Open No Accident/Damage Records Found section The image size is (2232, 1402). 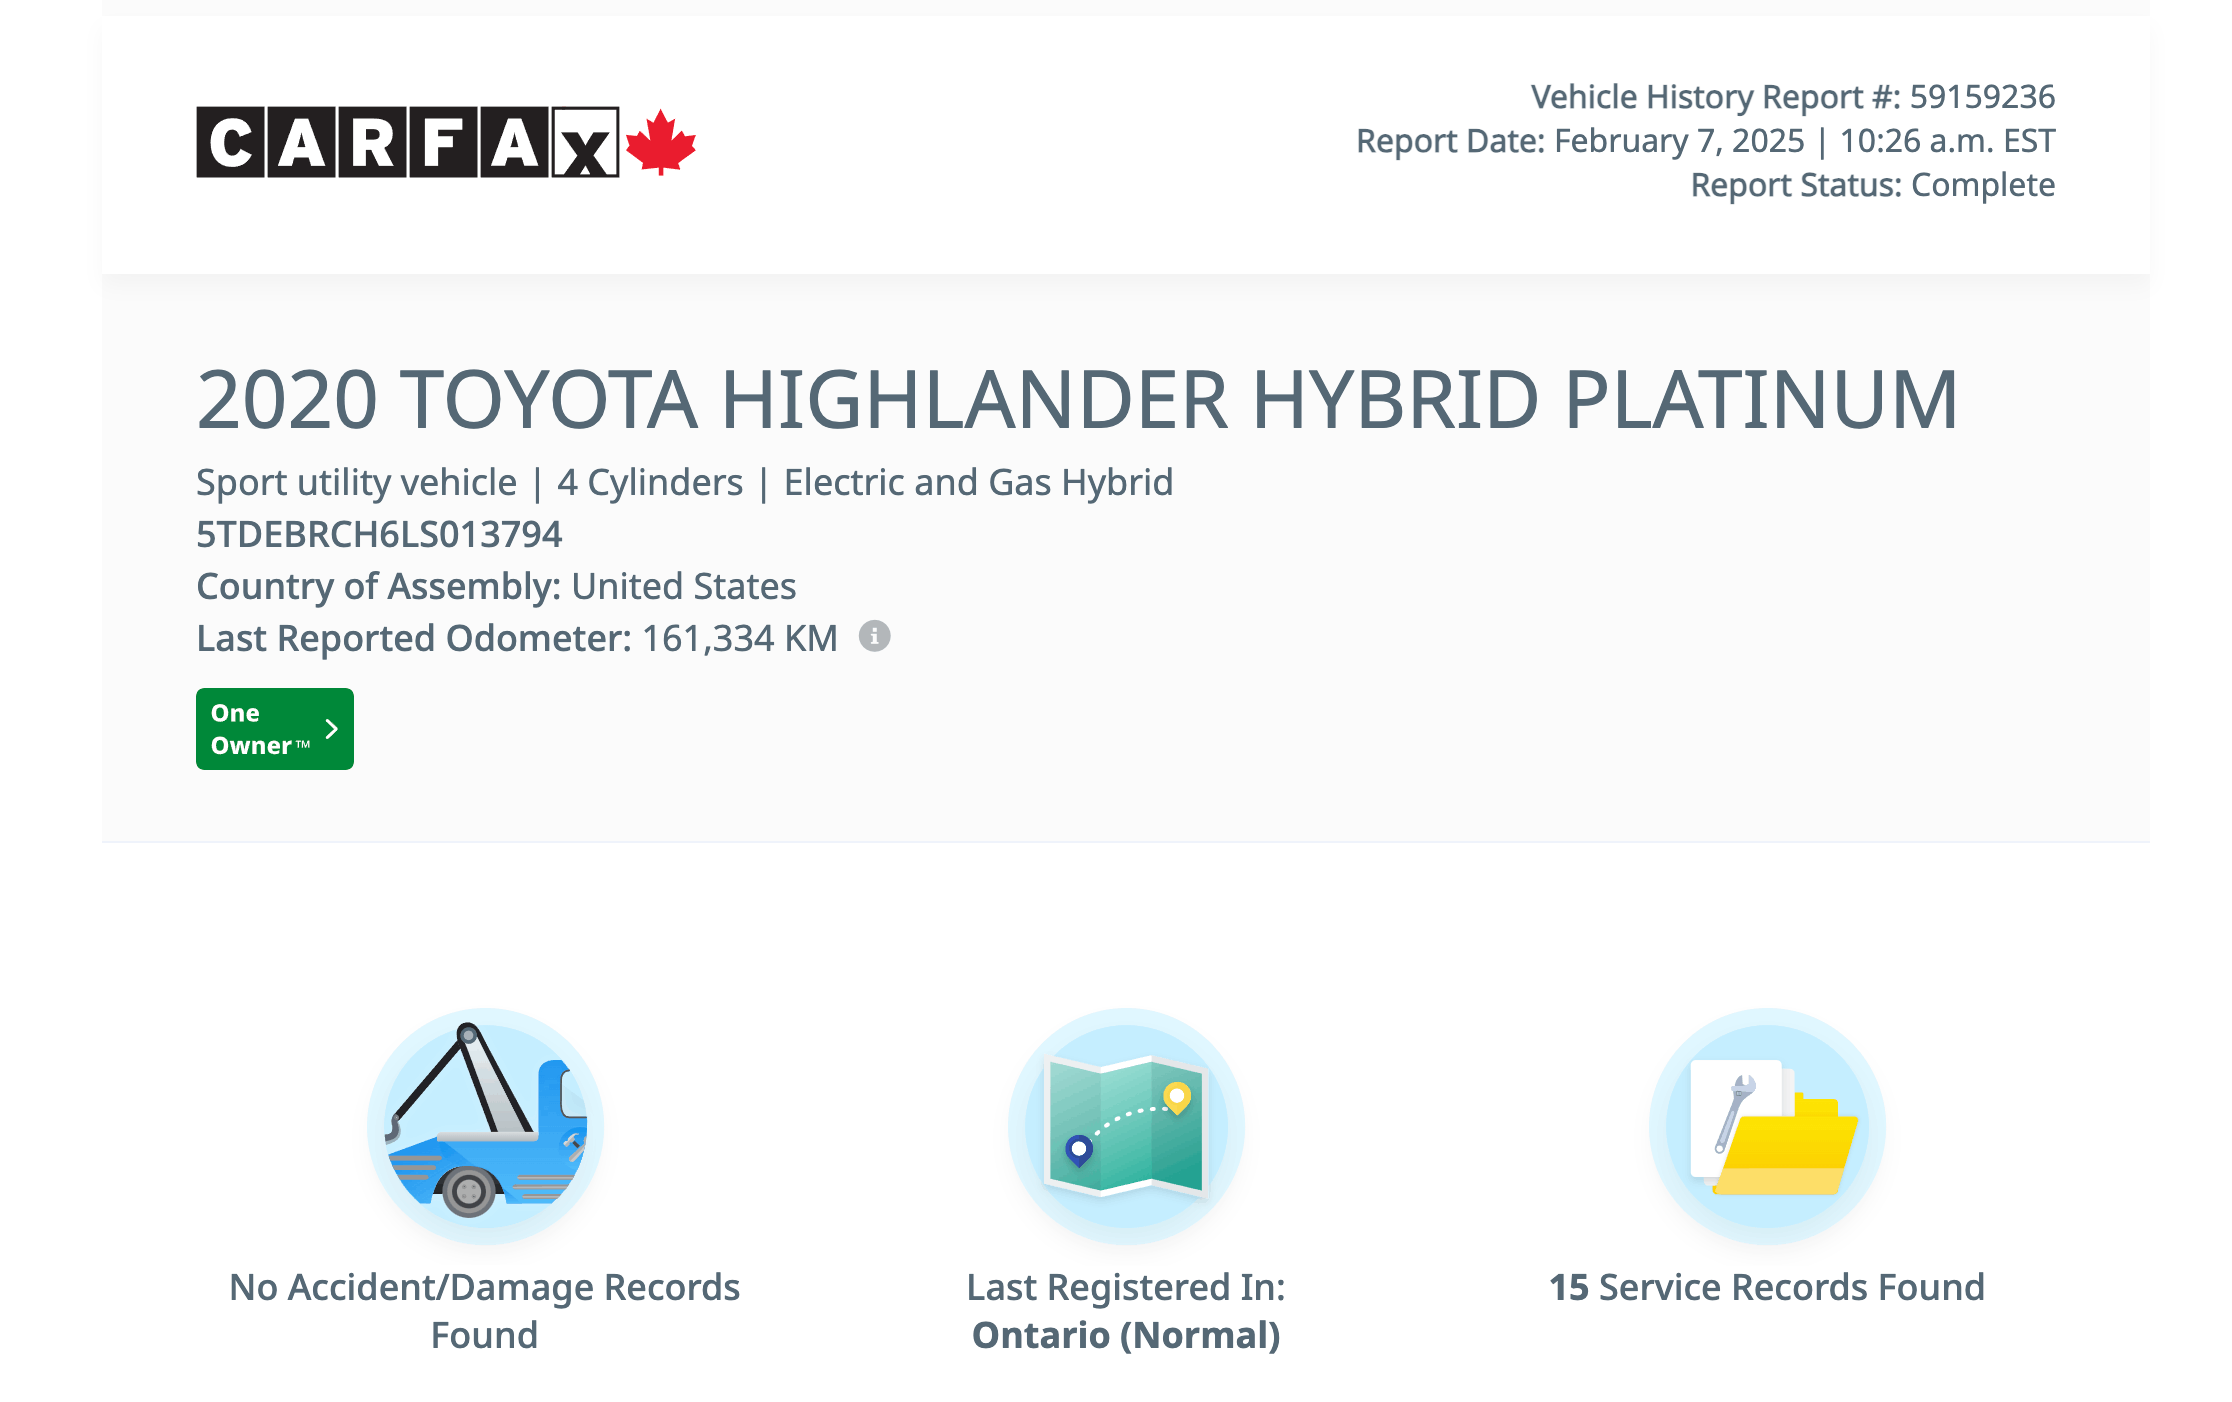[x=485, y=1310]
